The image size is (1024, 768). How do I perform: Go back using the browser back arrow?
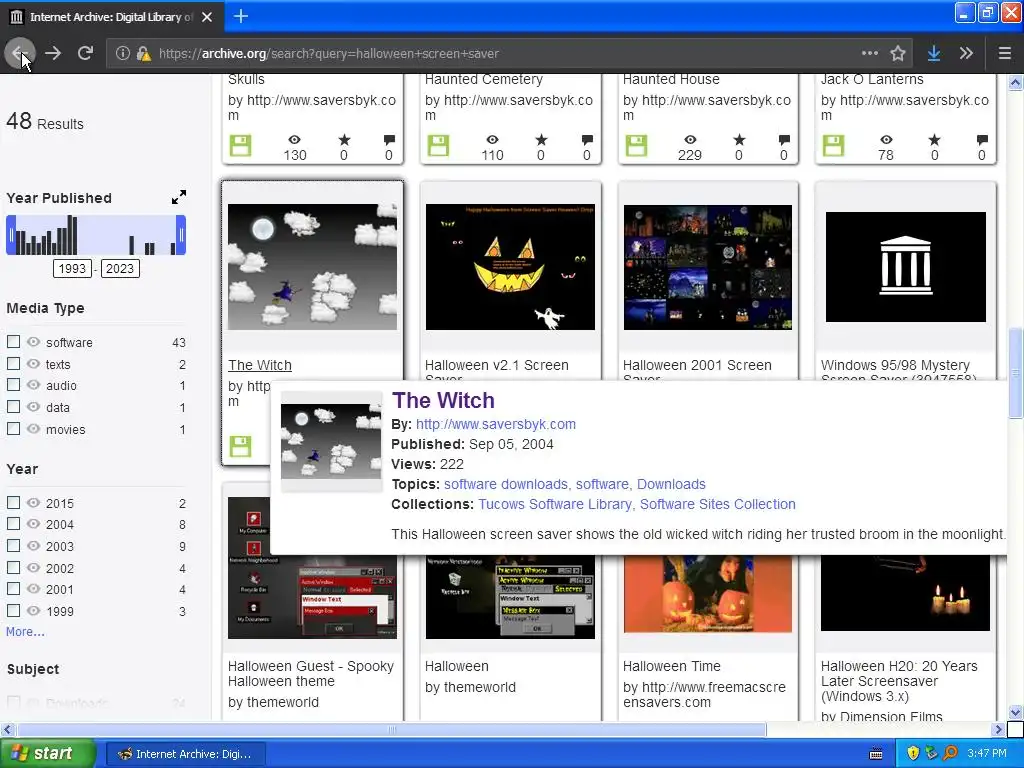pos(20,53)
